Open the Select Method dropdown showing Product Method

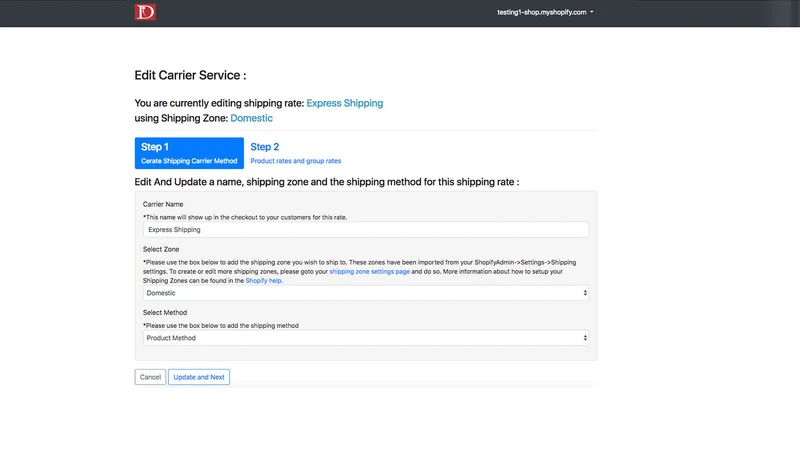(366, 338)
